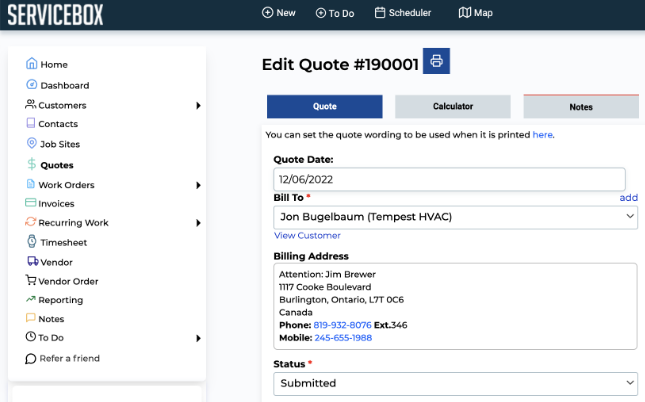Go to Dashboard in the sidebar
This screenshot has height=402, width=645.
(65, 85)
